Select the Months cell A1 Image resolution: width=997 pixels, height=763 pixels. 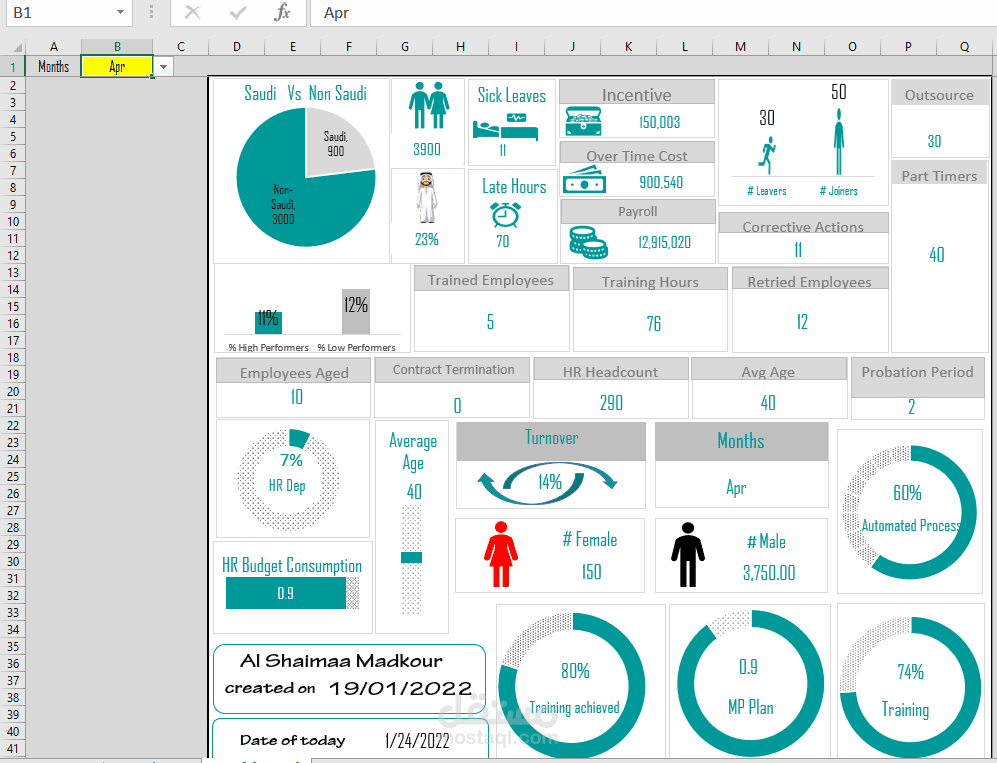[x=53, y=66]
